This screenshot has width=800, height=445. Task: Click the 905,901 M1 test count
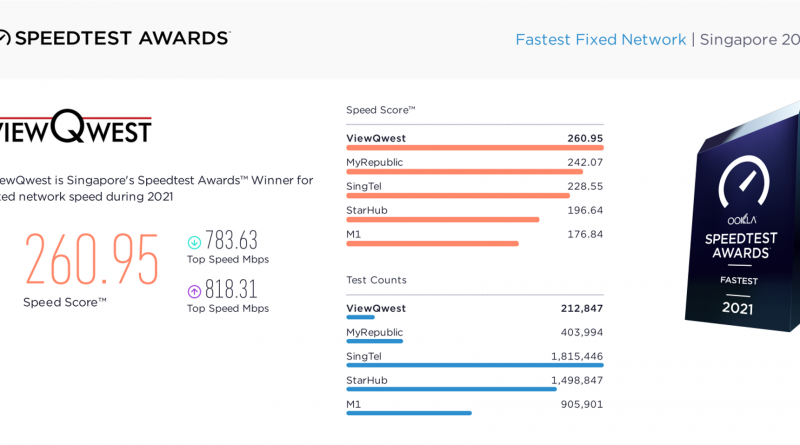[x=582, y=404]
